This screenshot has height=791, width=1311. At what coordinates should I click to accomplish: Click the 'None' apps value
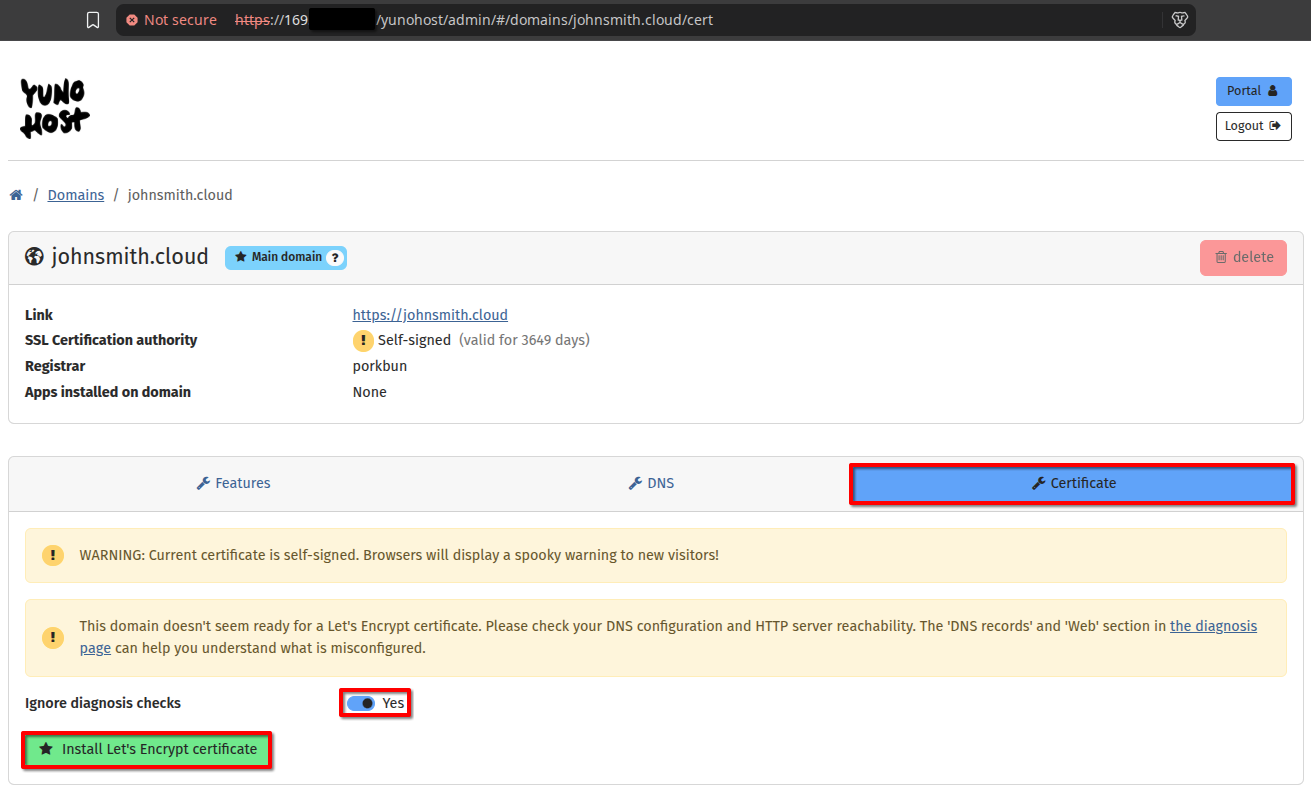pyautogui.click(x=370, y=392)
